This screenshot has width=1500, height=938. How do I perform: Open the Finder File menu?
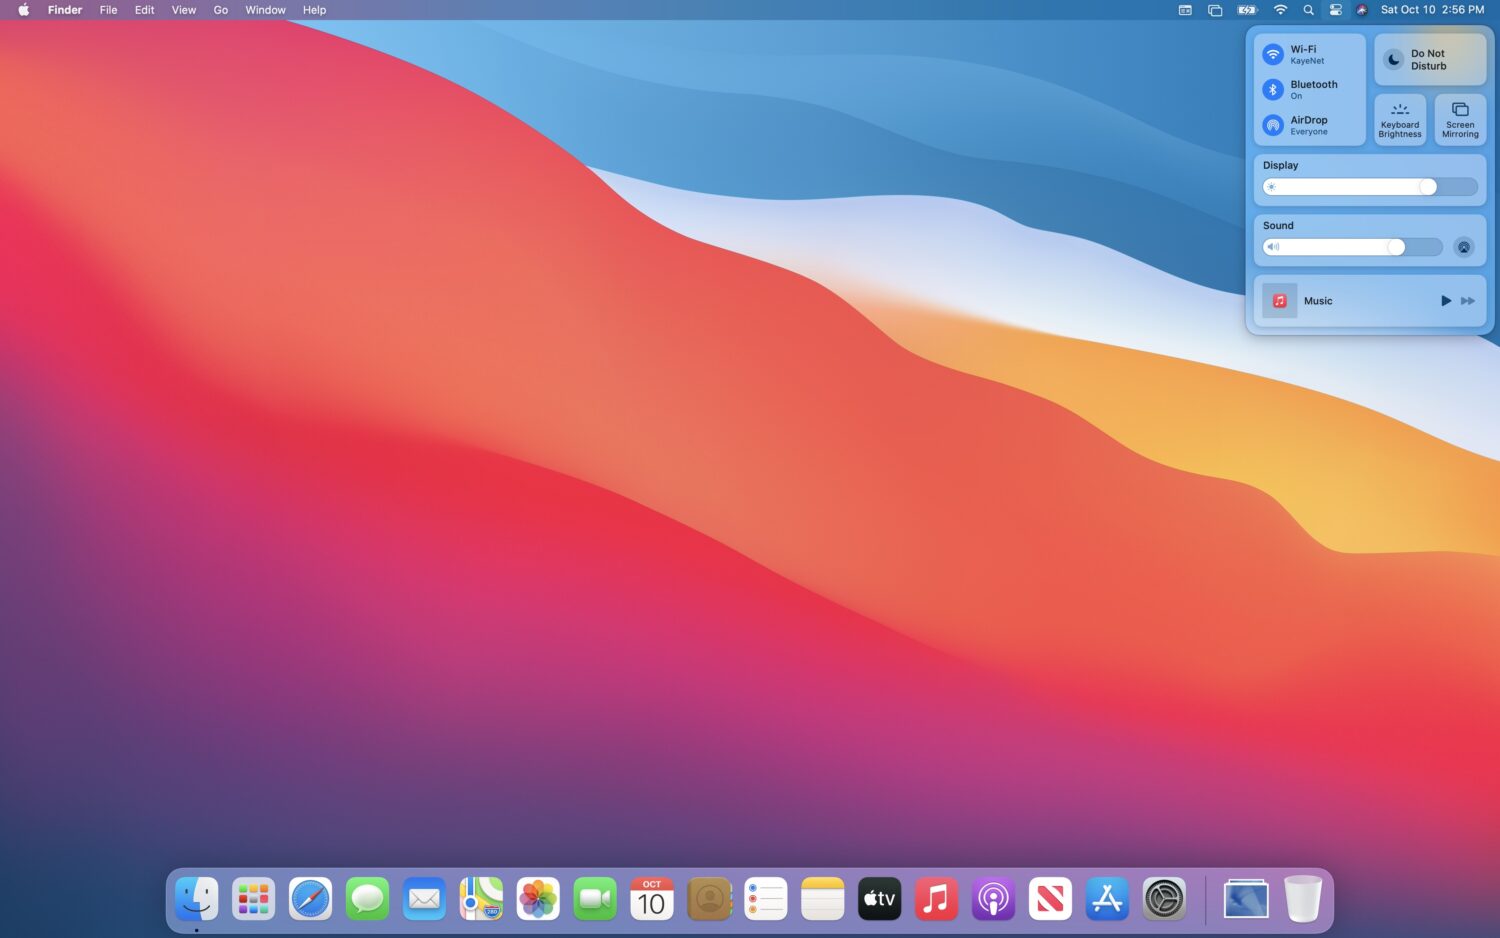tap(108, 10)
